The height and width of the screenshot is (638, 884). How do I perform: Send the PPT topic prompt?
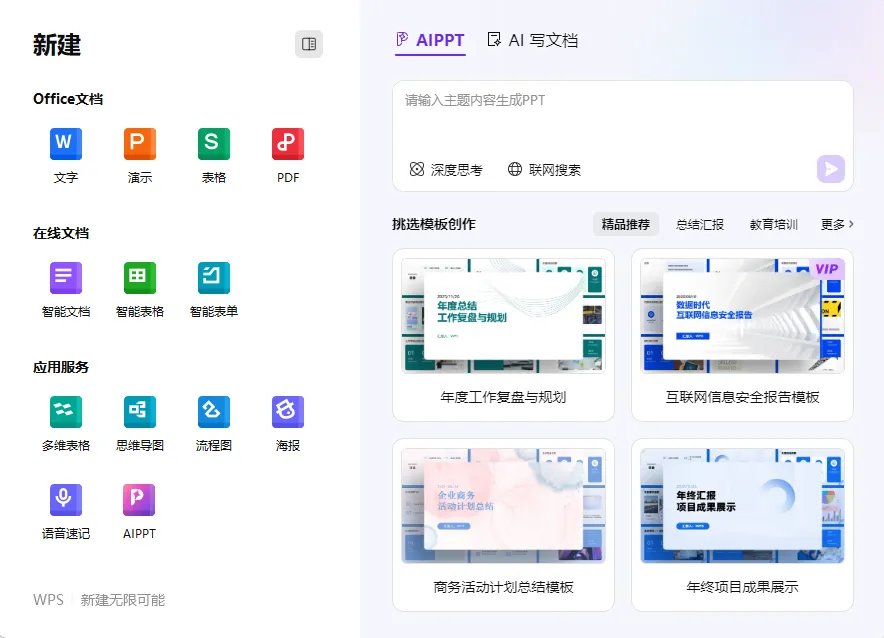pyautogui.click(x=830, y=169)
